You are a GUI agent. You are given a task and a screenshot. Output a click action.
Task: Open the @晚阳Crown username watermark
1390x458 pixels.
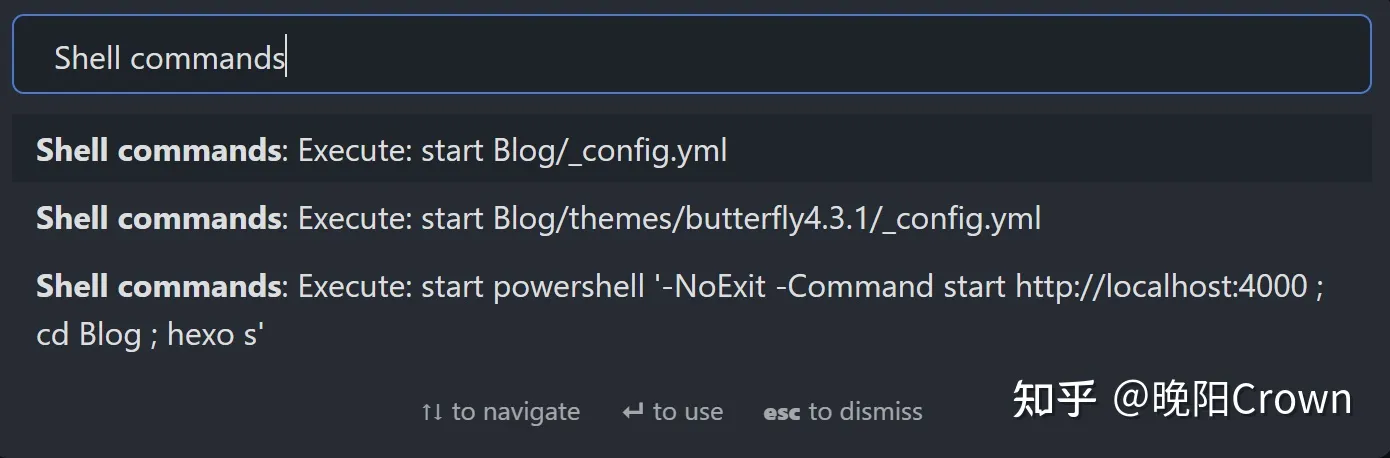click(1232, 399)
